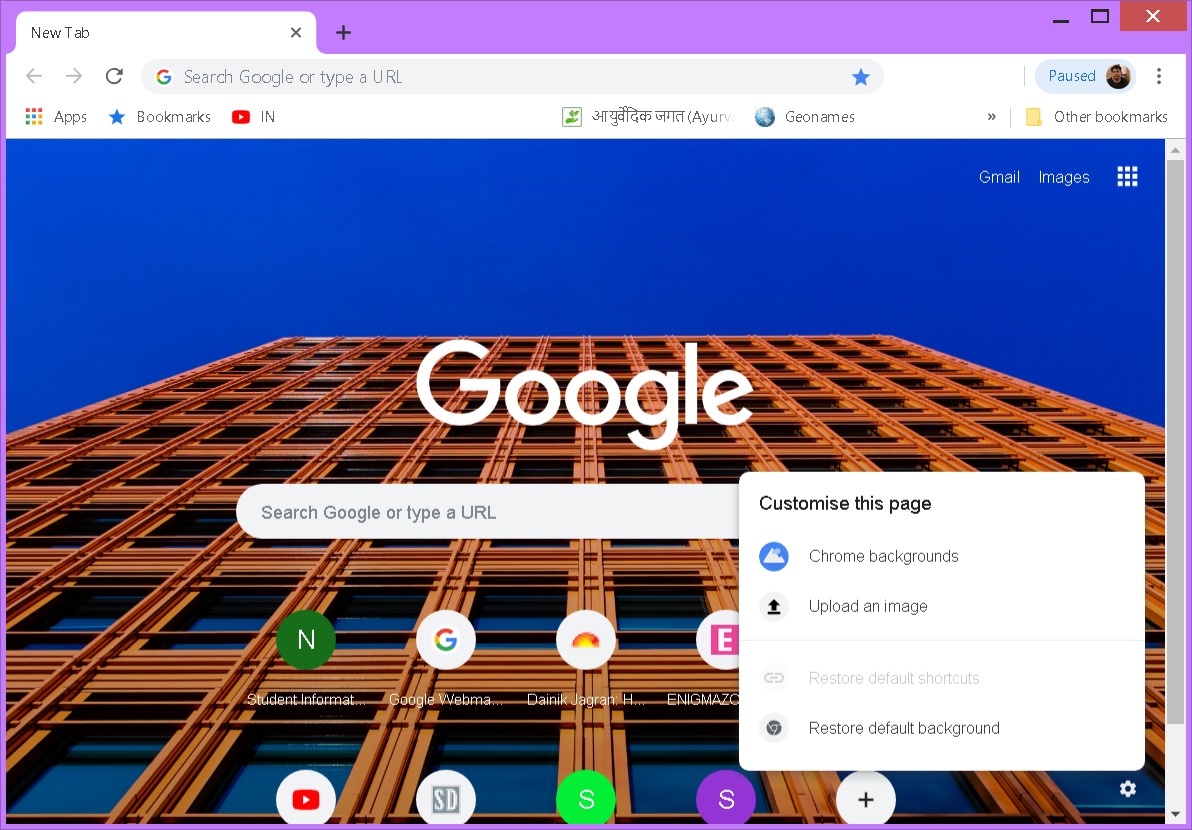1192x830 pixels.
Task: Open the Chrome backgrounds option
Action: (883, 556)
